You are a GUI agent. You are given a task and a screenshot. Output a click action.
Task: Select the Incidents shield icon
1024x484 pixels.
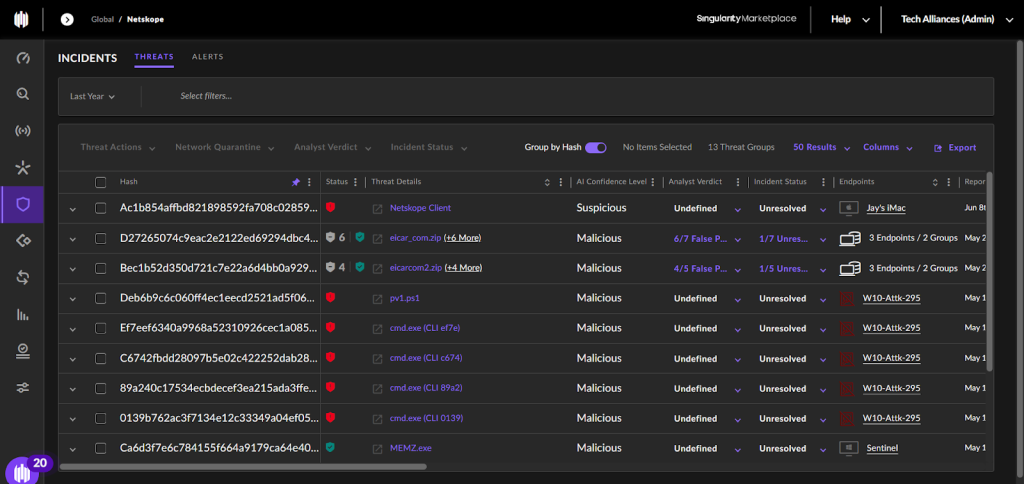tap(23, 205)
